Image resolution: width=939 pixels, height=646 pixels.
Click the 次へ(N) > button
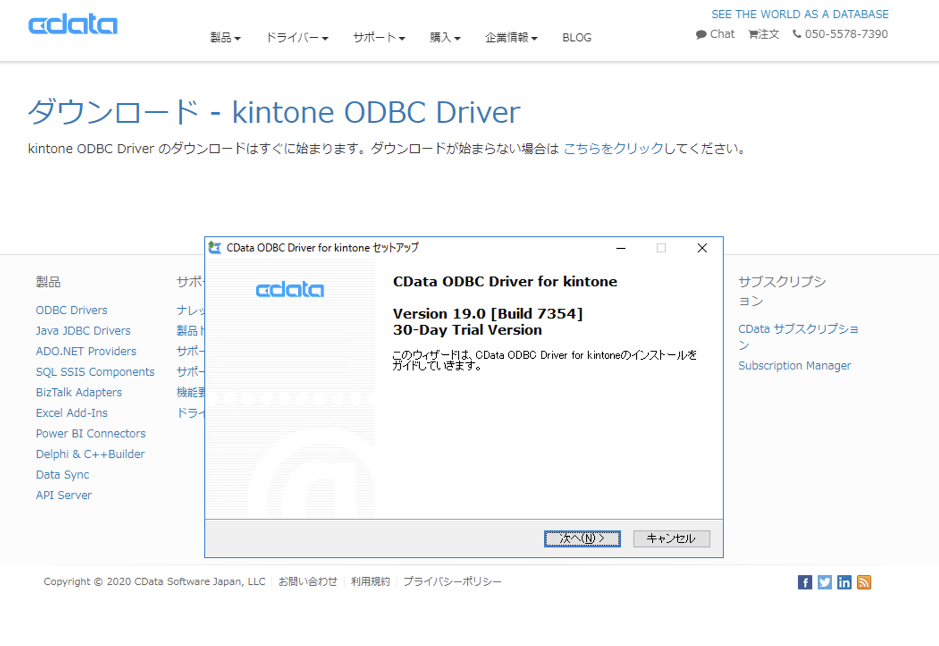point(582,539)
